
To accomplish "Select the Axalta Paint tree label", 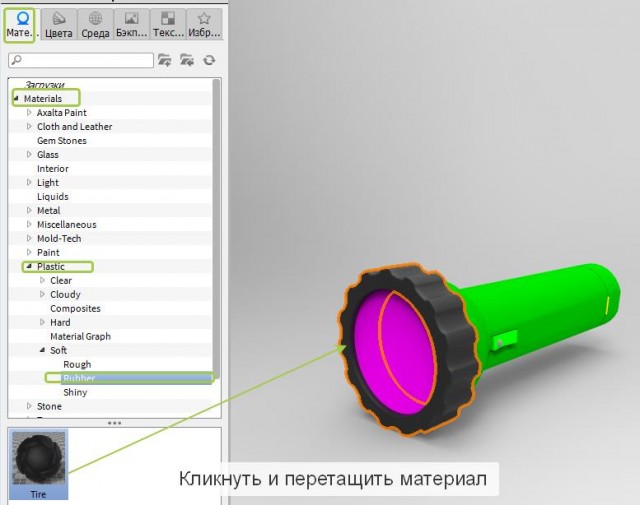I will [62, 112].
